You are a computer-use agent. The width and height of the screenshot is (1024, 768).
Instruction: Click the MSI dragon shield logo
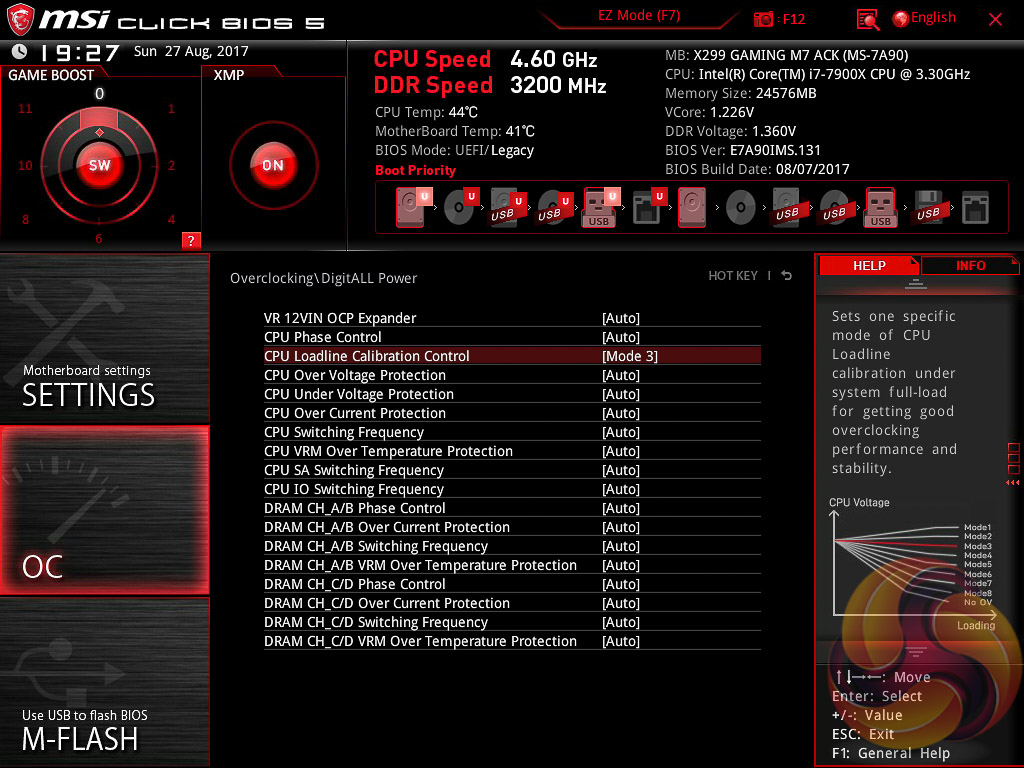click(x=20, y=20)
